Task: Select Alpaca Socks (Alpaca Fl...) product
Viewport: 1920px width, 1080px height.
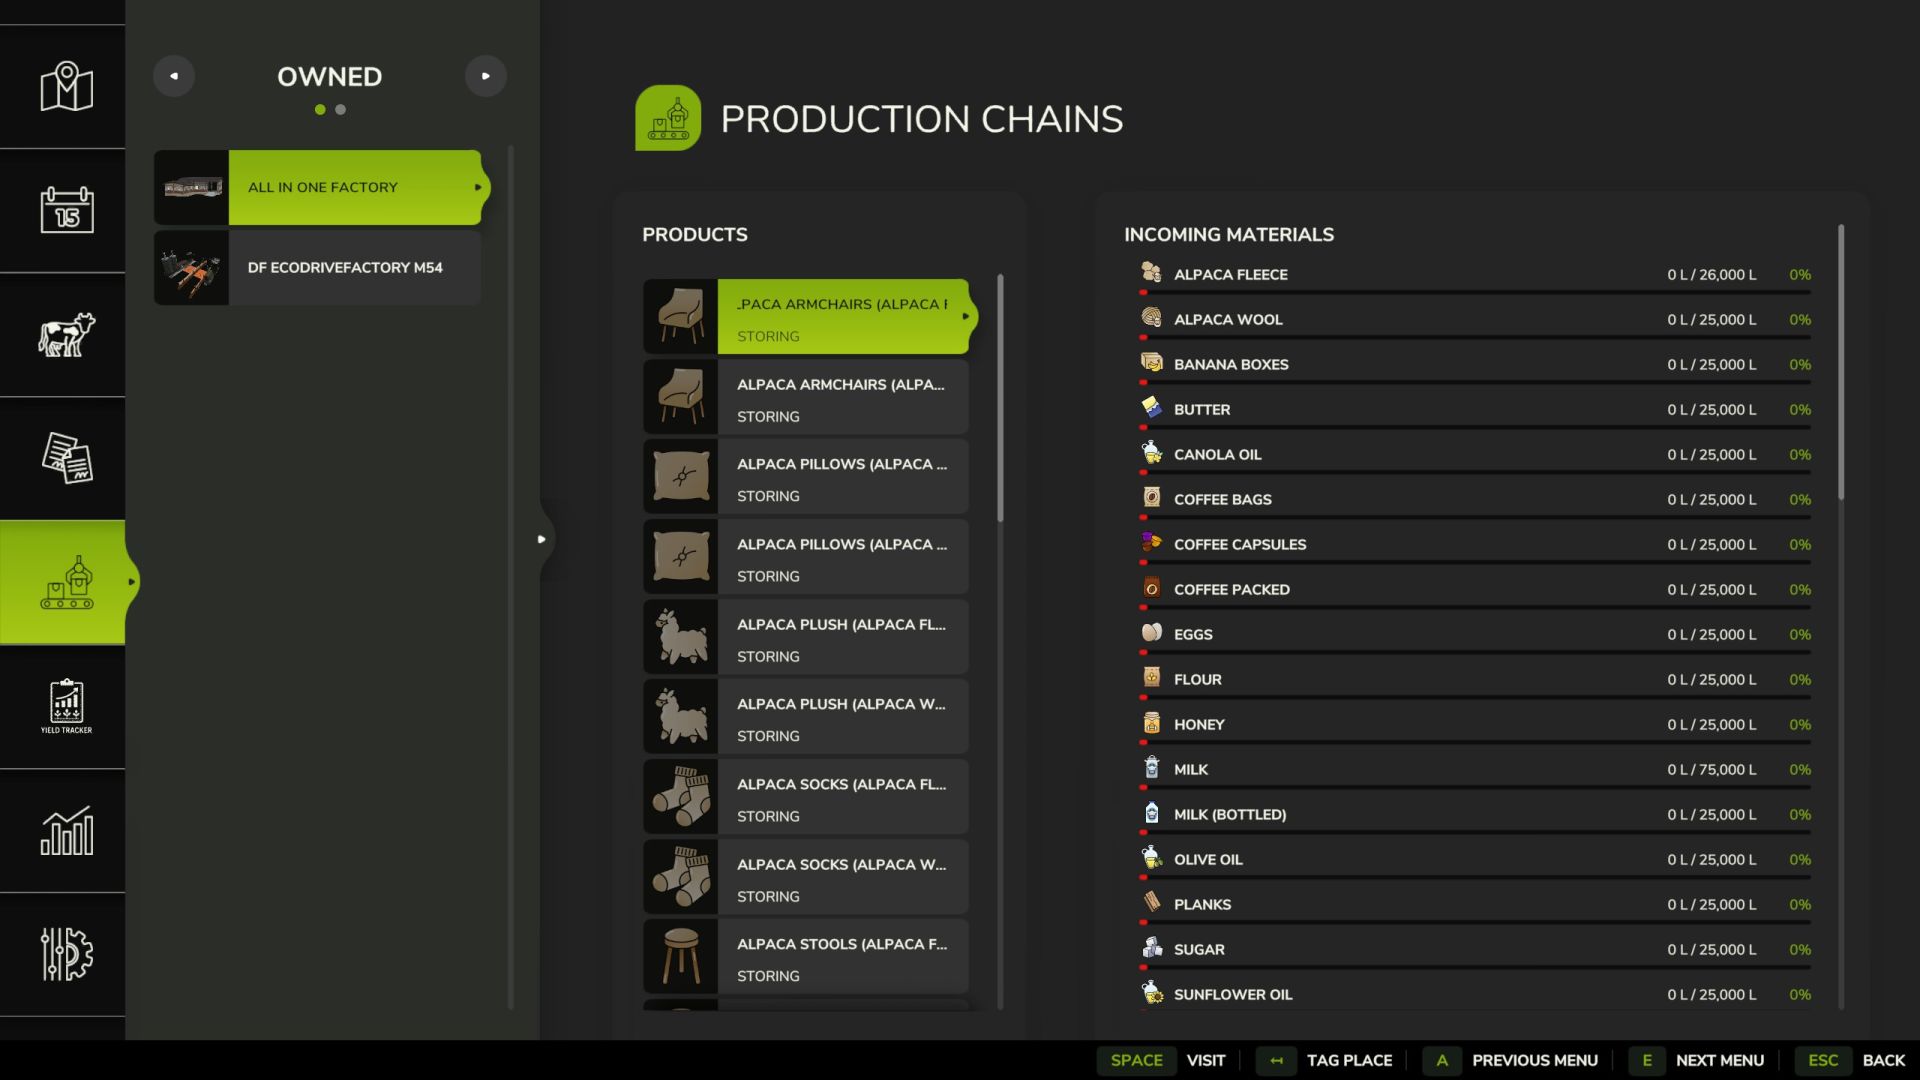Action: tap(806, 796)
